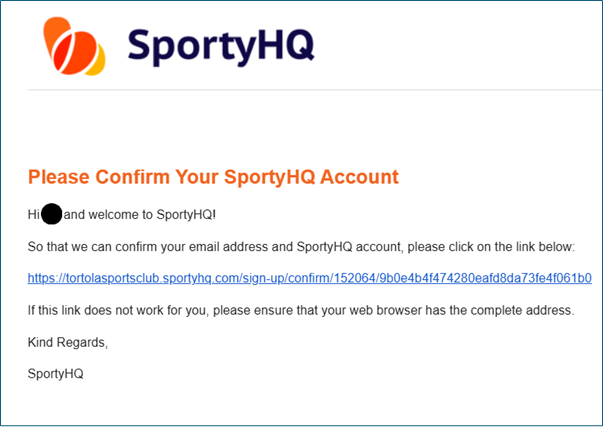Click the 'If this link does not work' sentence
Image resolution: width=603 pixels, height=427 pixels.
click(301, 310)
